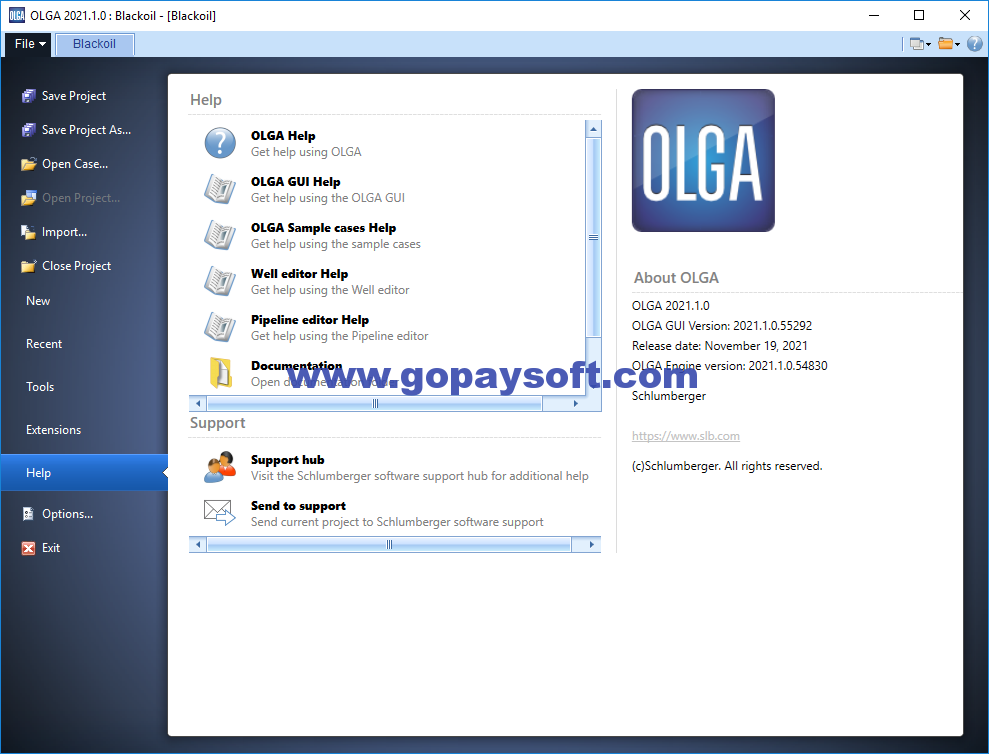989x754 pixels.
Task: Click the Save Project disk icon
Action: pos(28,96)
